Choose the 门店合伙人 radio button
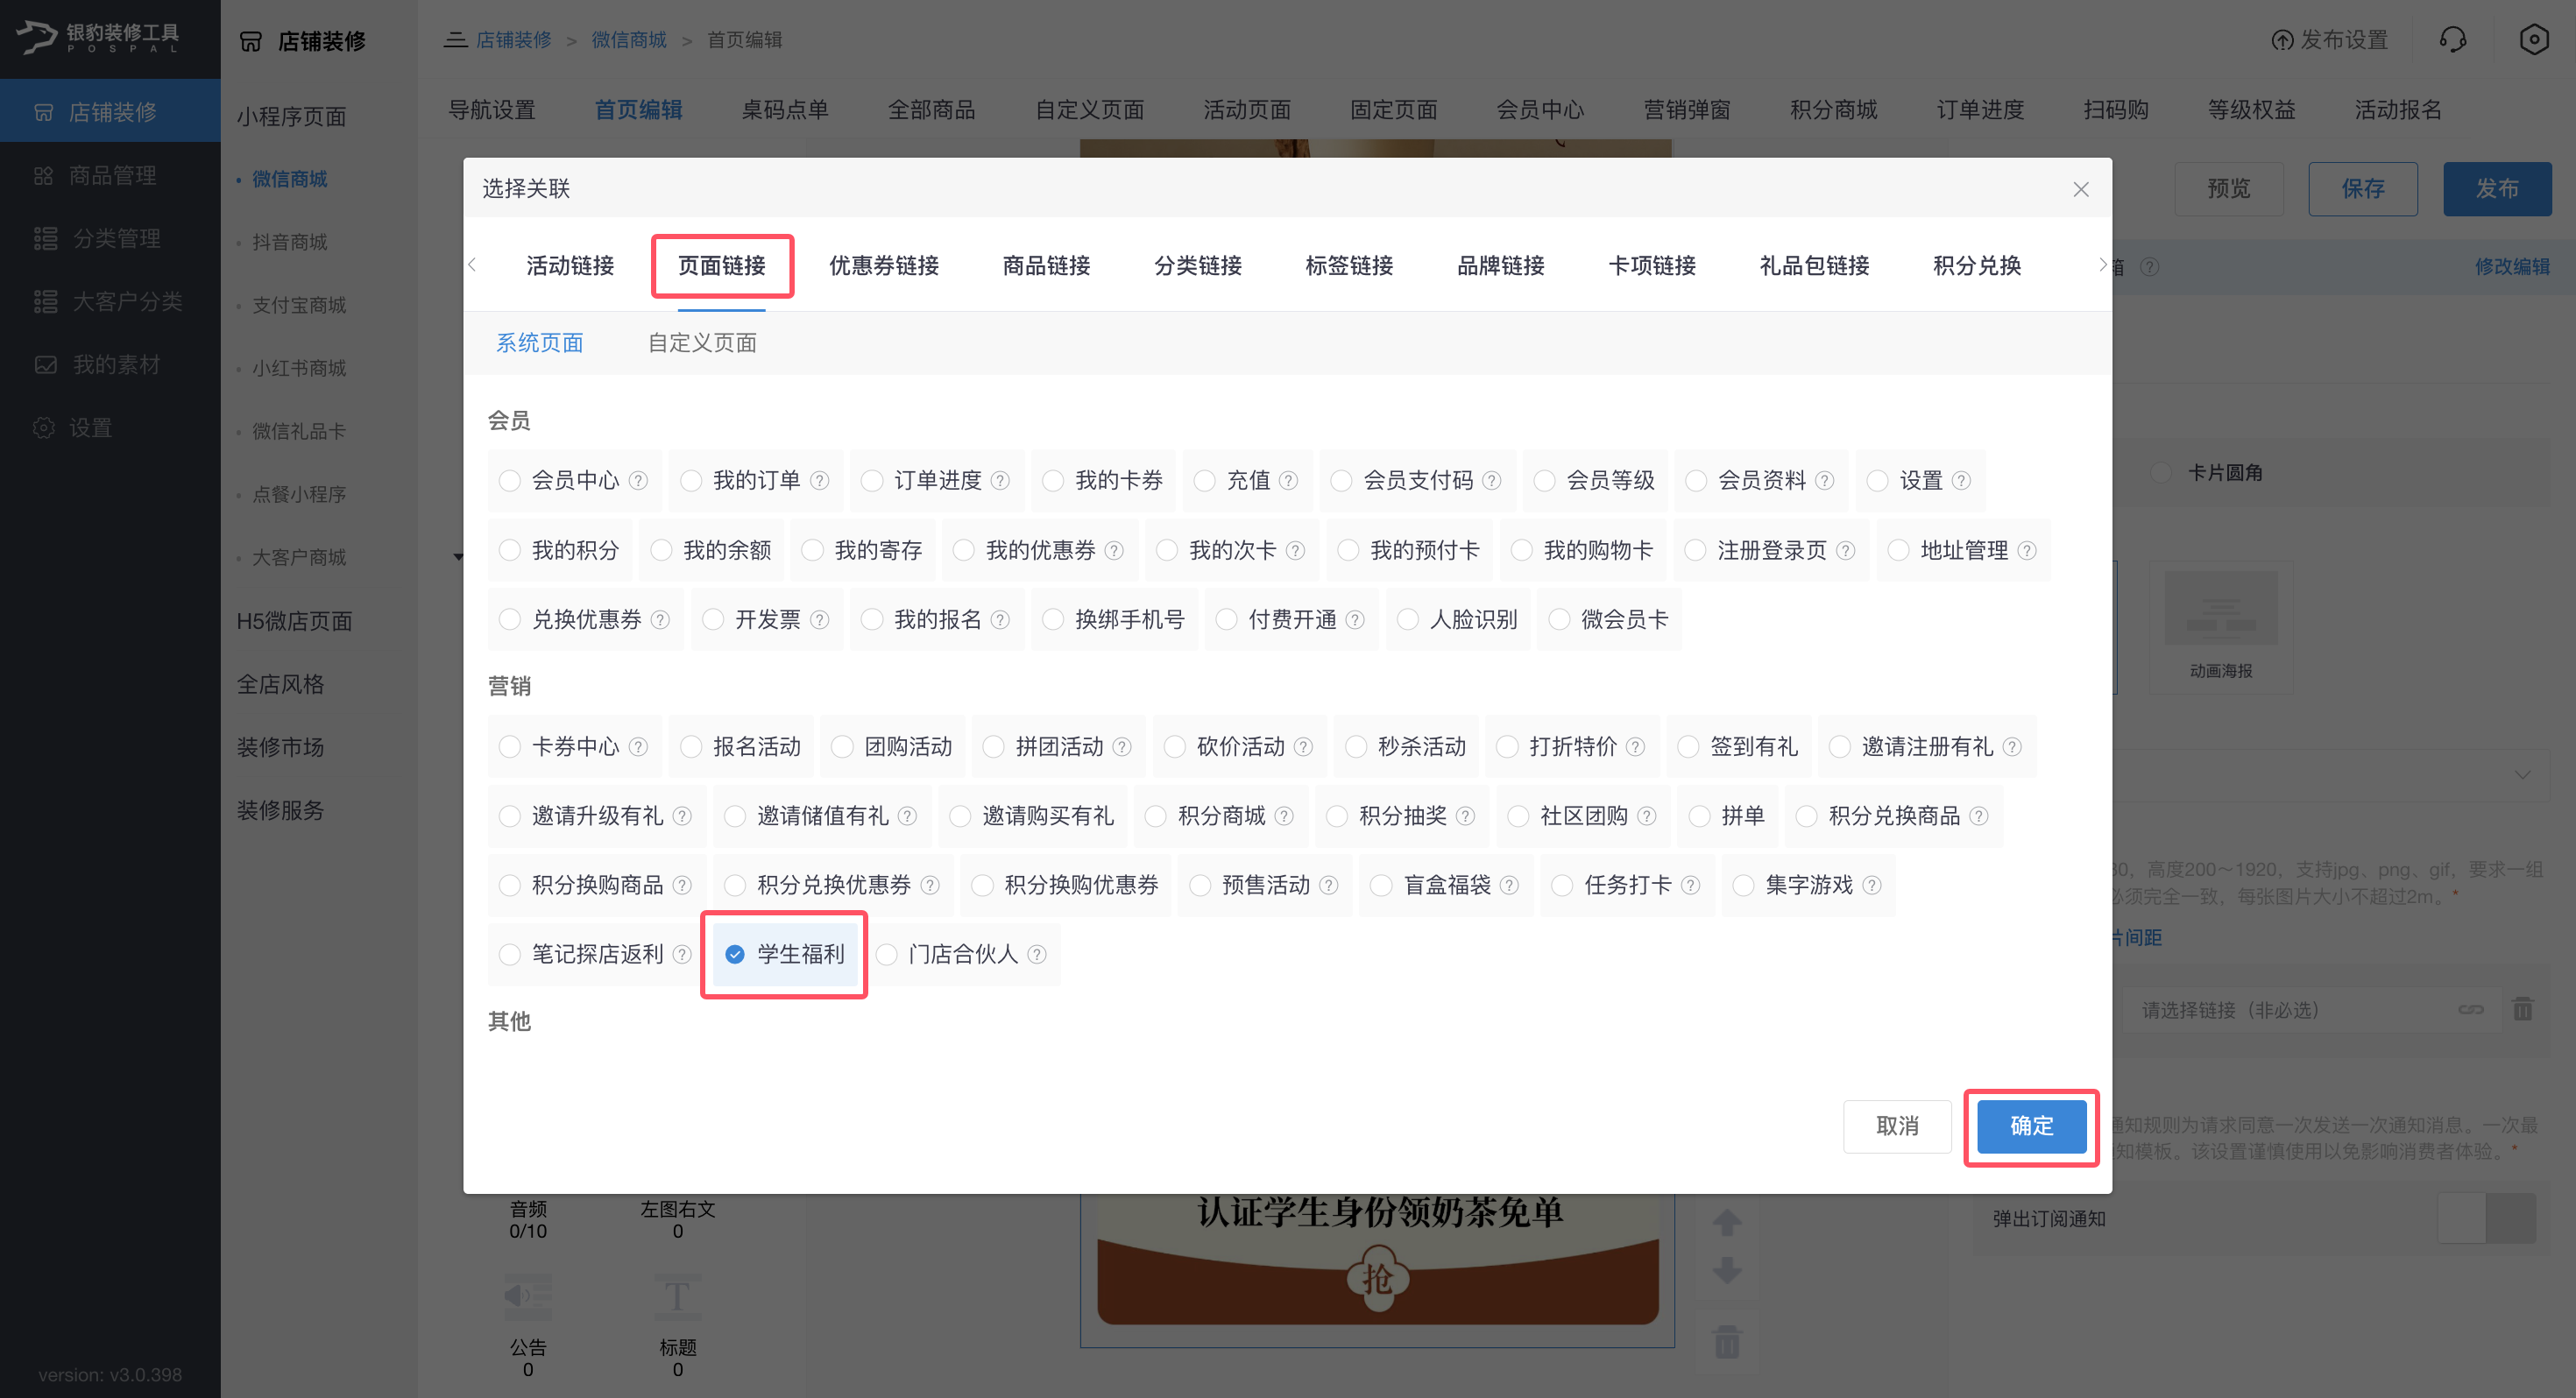This screenshot has width=2576, height=1398. 887,955
